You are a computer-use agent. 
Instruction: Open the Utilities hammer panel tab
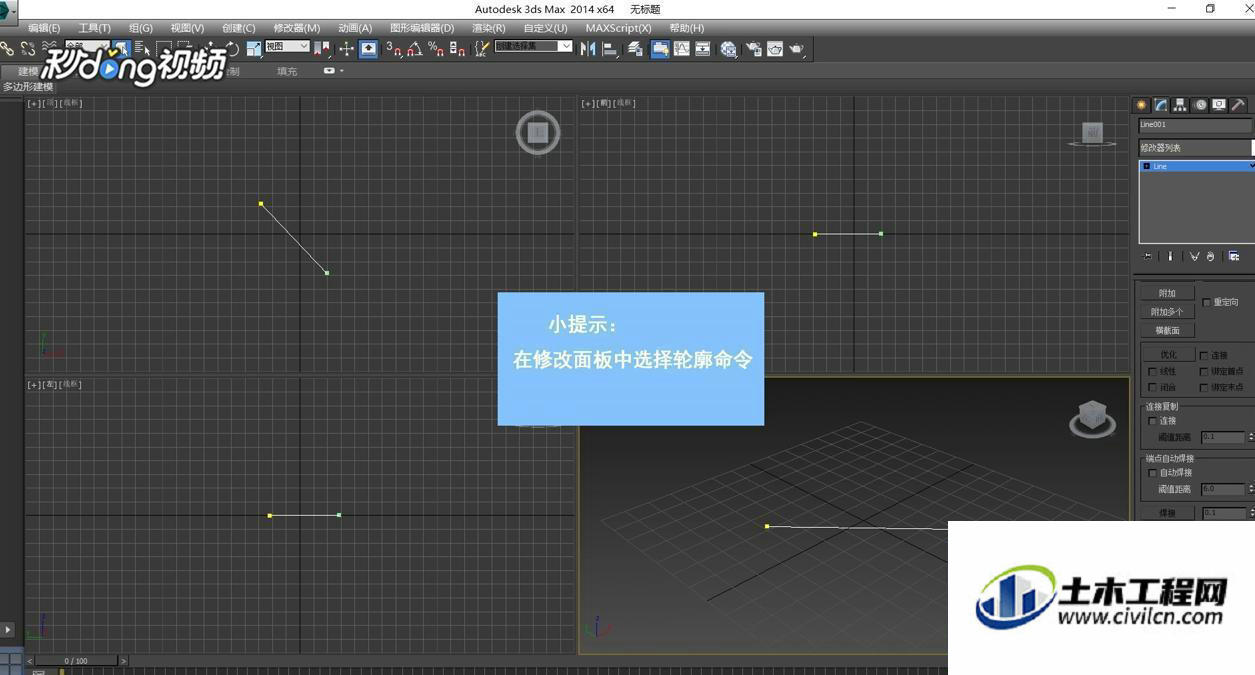click(1238, 105)
